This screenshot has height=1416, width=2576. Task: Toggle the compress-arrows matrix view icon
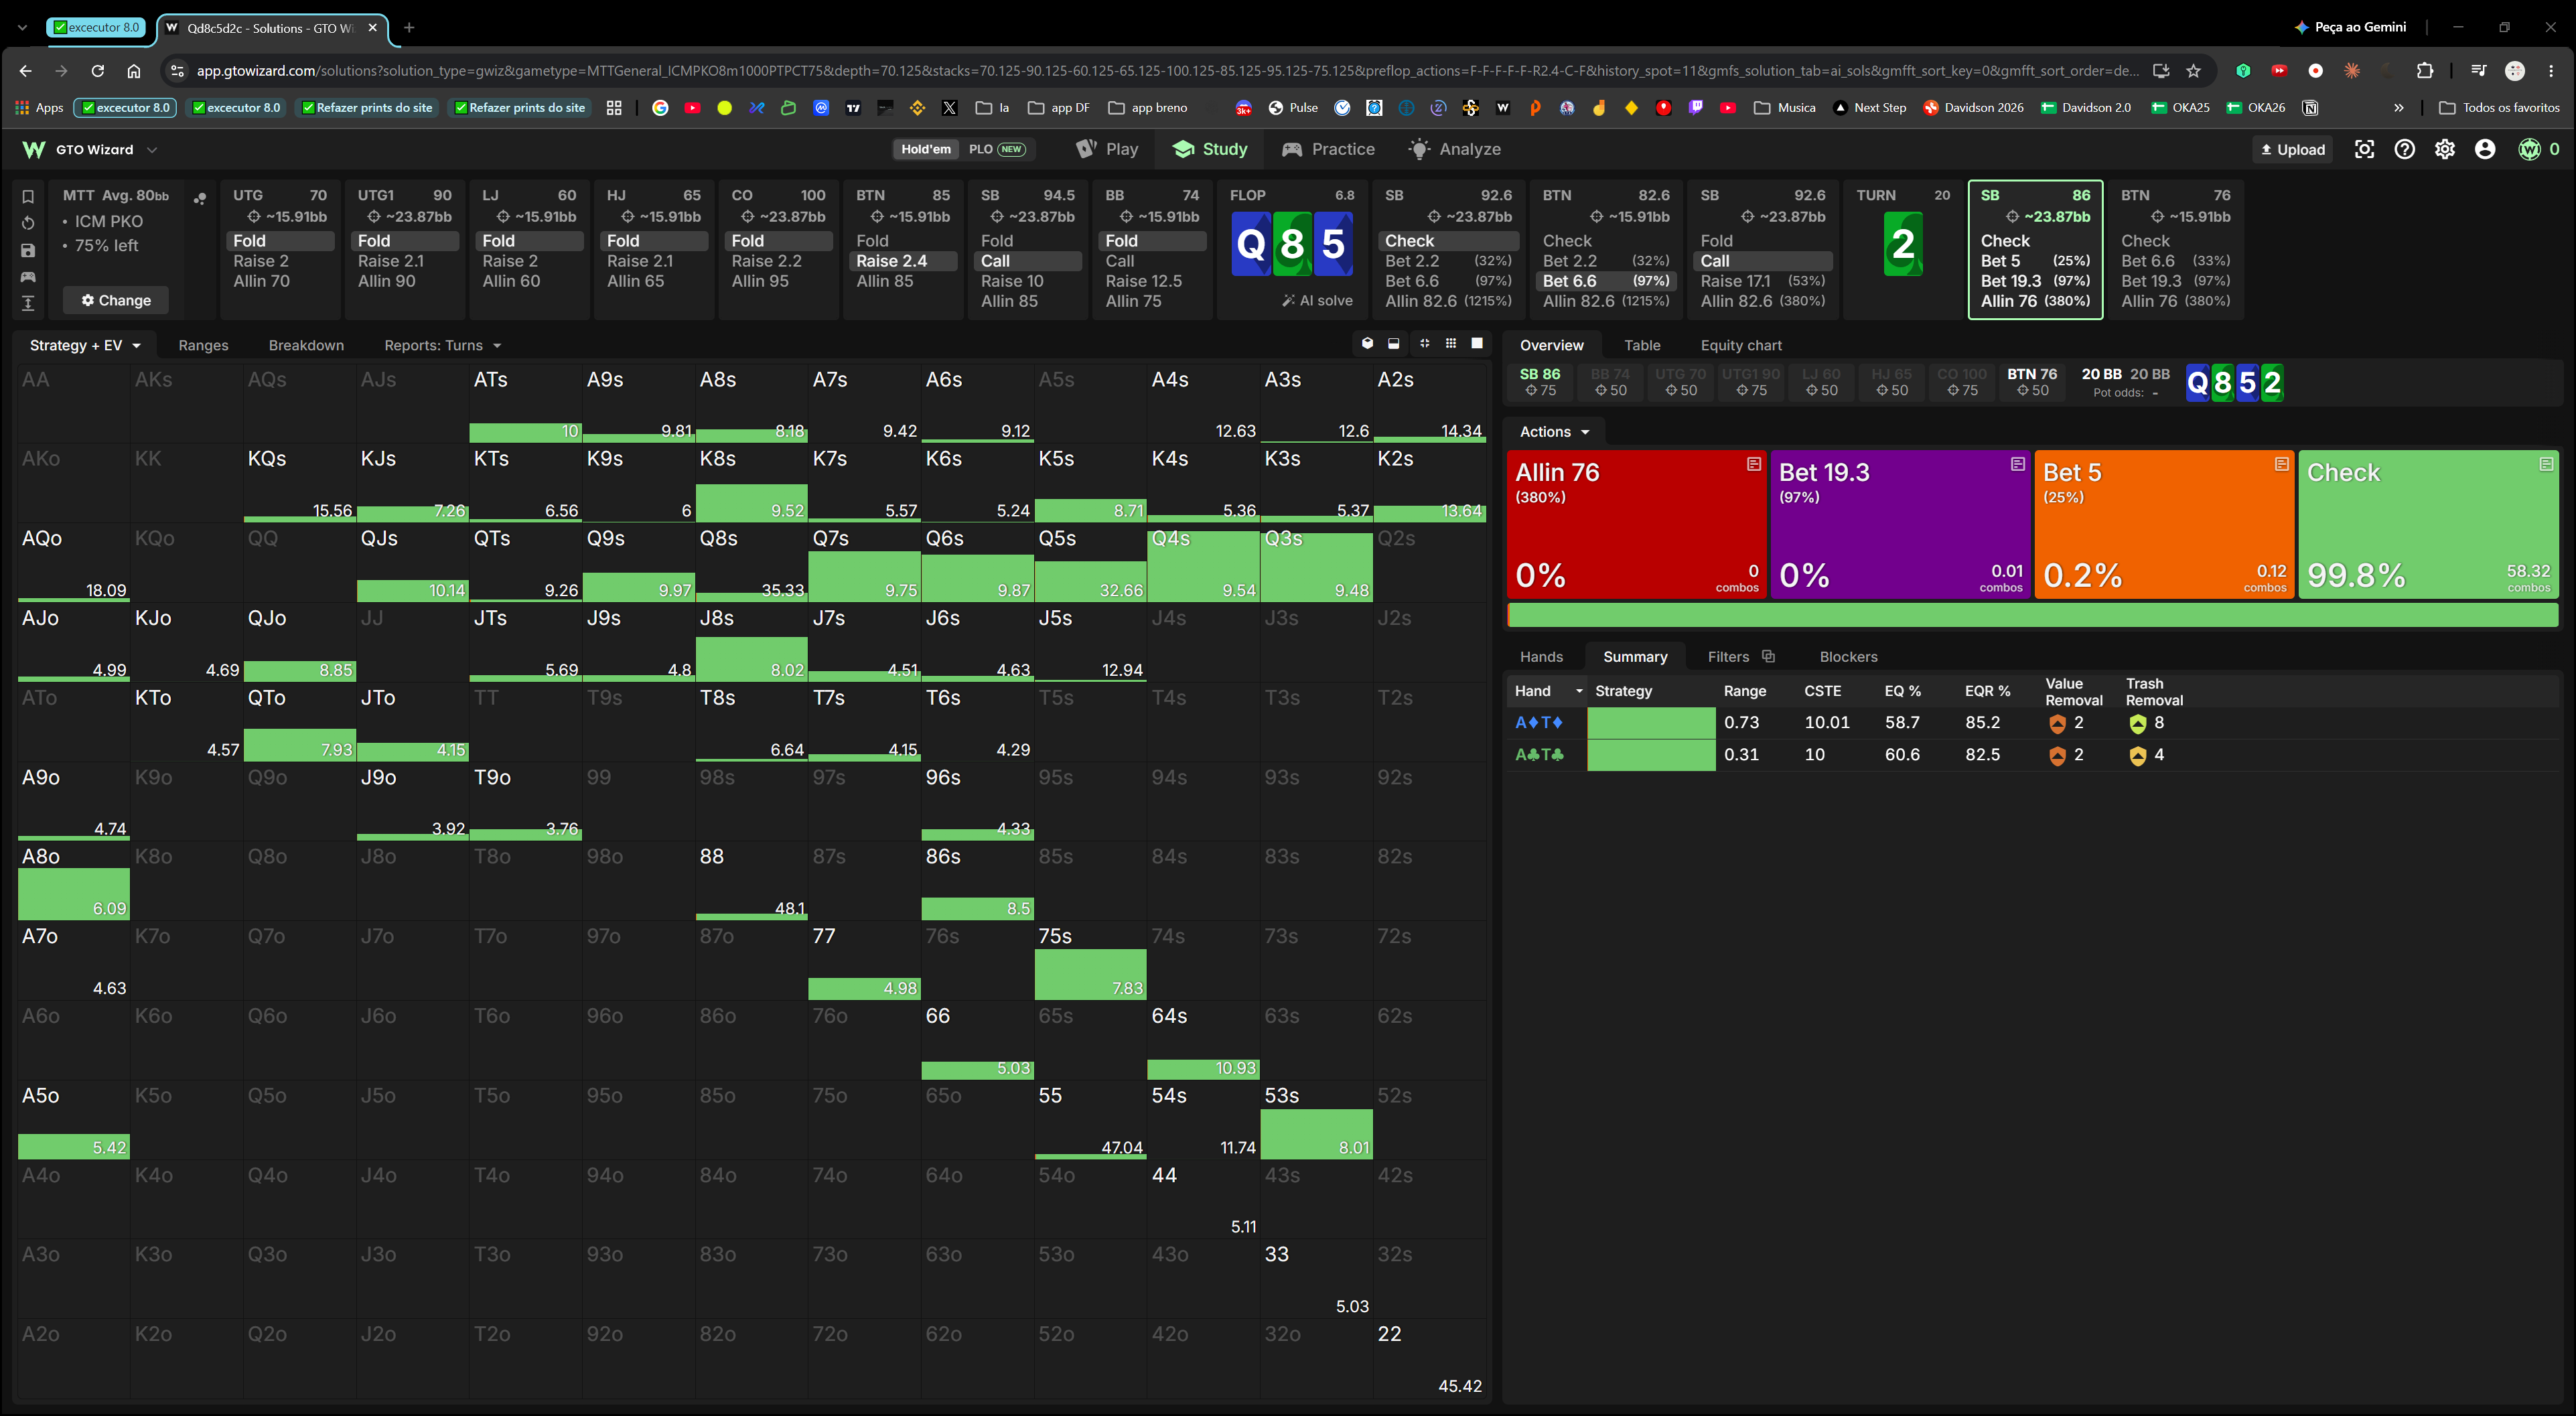click(x=1424, y=343)
